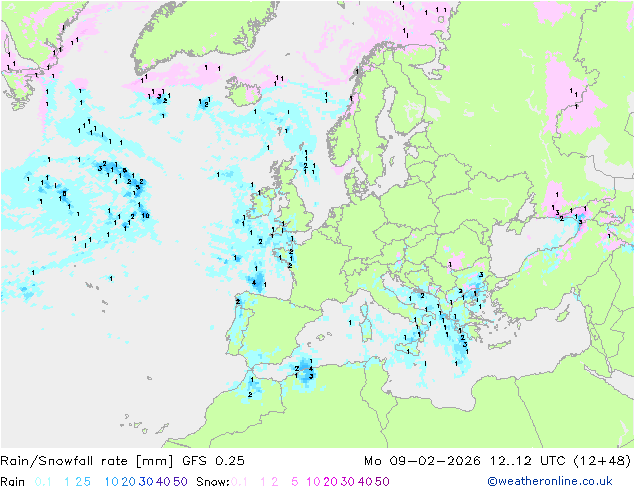Click the '(12+48)' forecast offset text
Screen dimensions: 634x490
tap(602, 461)
